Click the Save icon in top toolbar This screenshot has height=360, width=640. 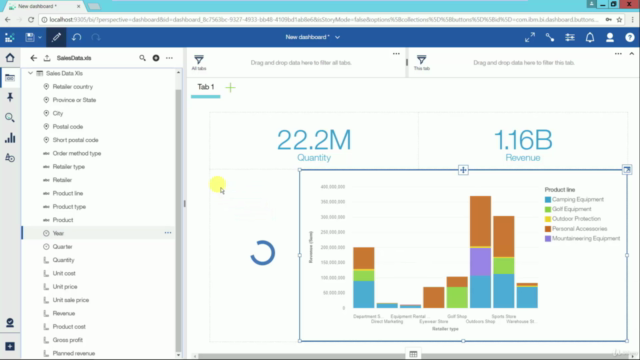(x=30, y=38)
